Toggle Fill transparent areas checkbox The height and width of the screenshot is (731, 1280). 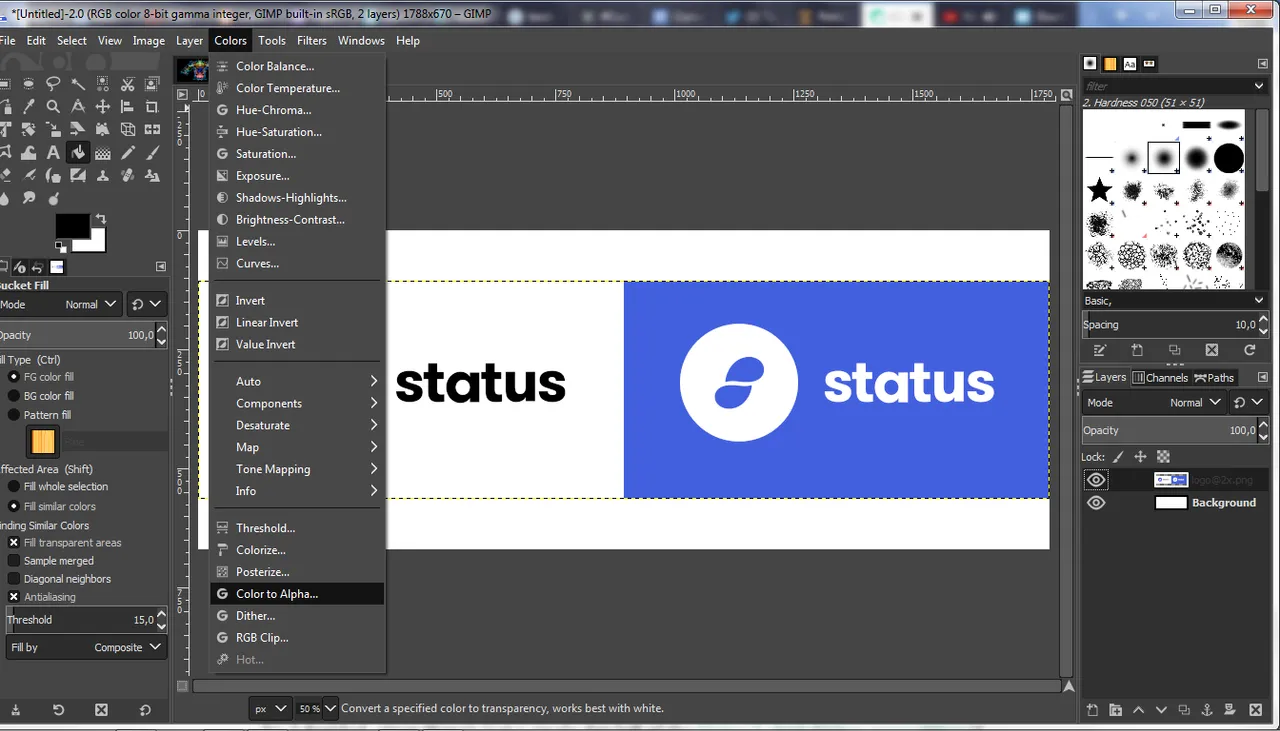(x=14, y=543)
